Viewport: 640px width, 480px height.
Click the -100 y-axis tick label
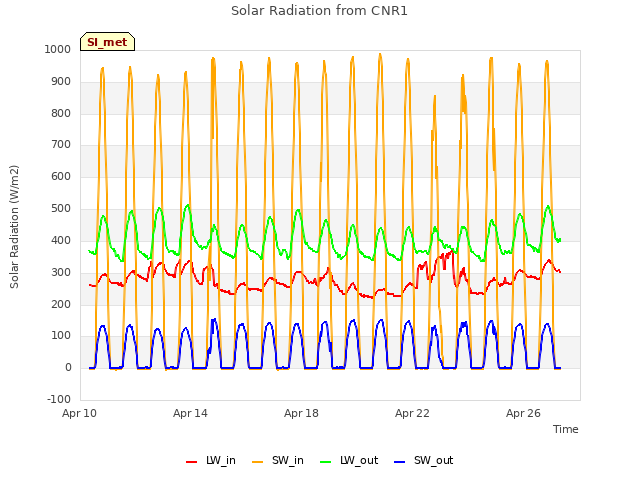coord(59,399)
